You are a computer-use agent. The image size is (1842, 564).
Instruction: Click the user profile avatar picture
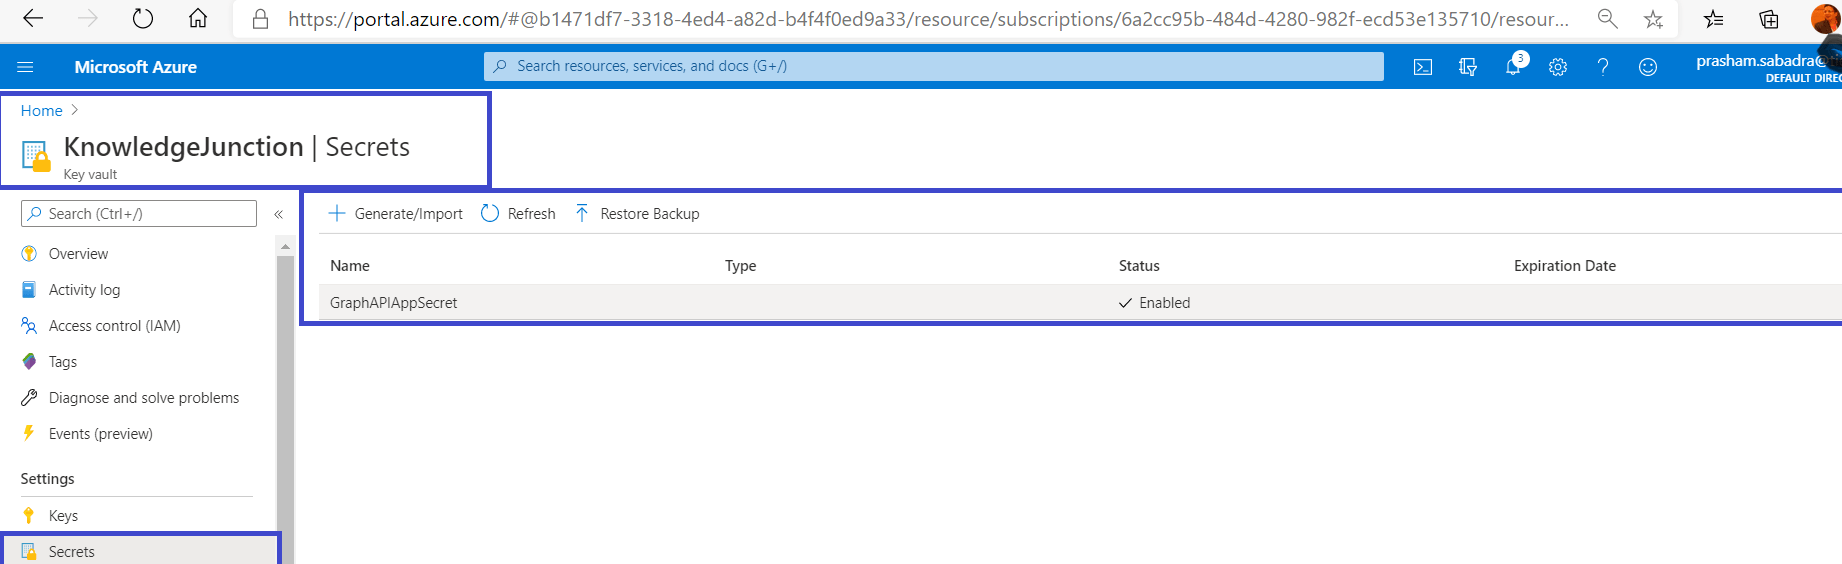pos(1826,18)
